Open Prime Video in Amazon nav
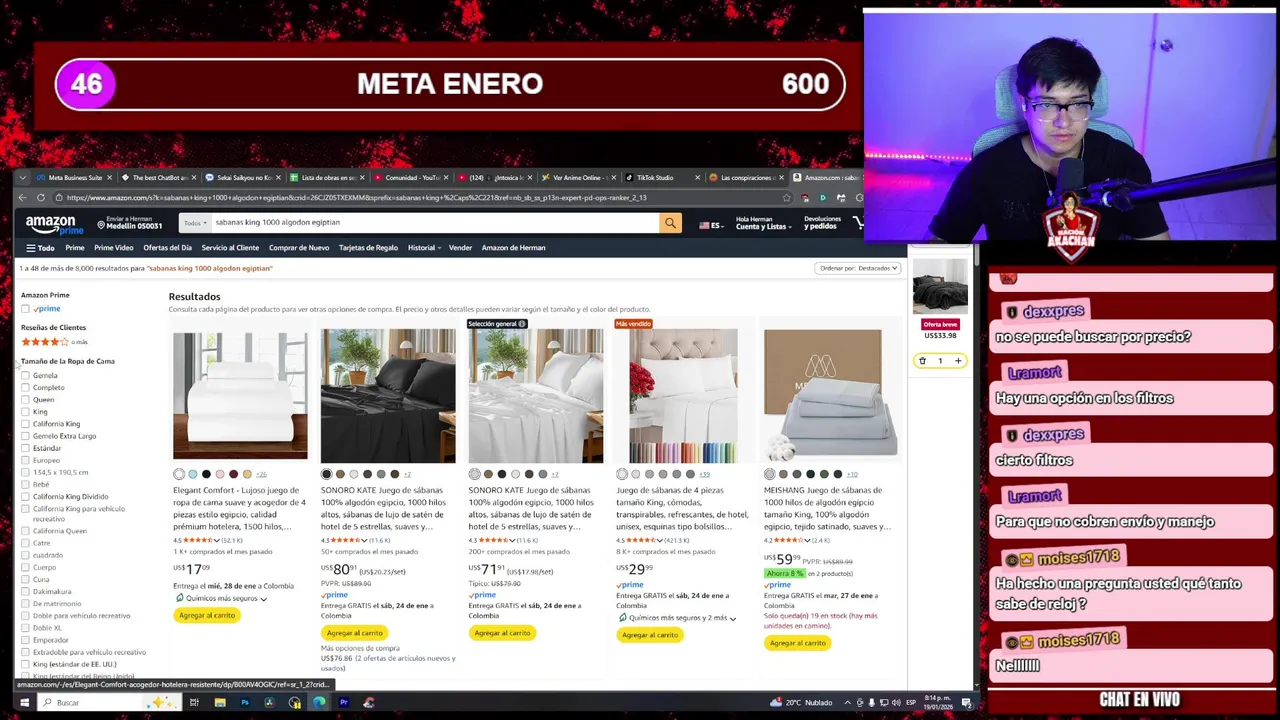This screenshot has height=720, width=1280. [113, 248]
